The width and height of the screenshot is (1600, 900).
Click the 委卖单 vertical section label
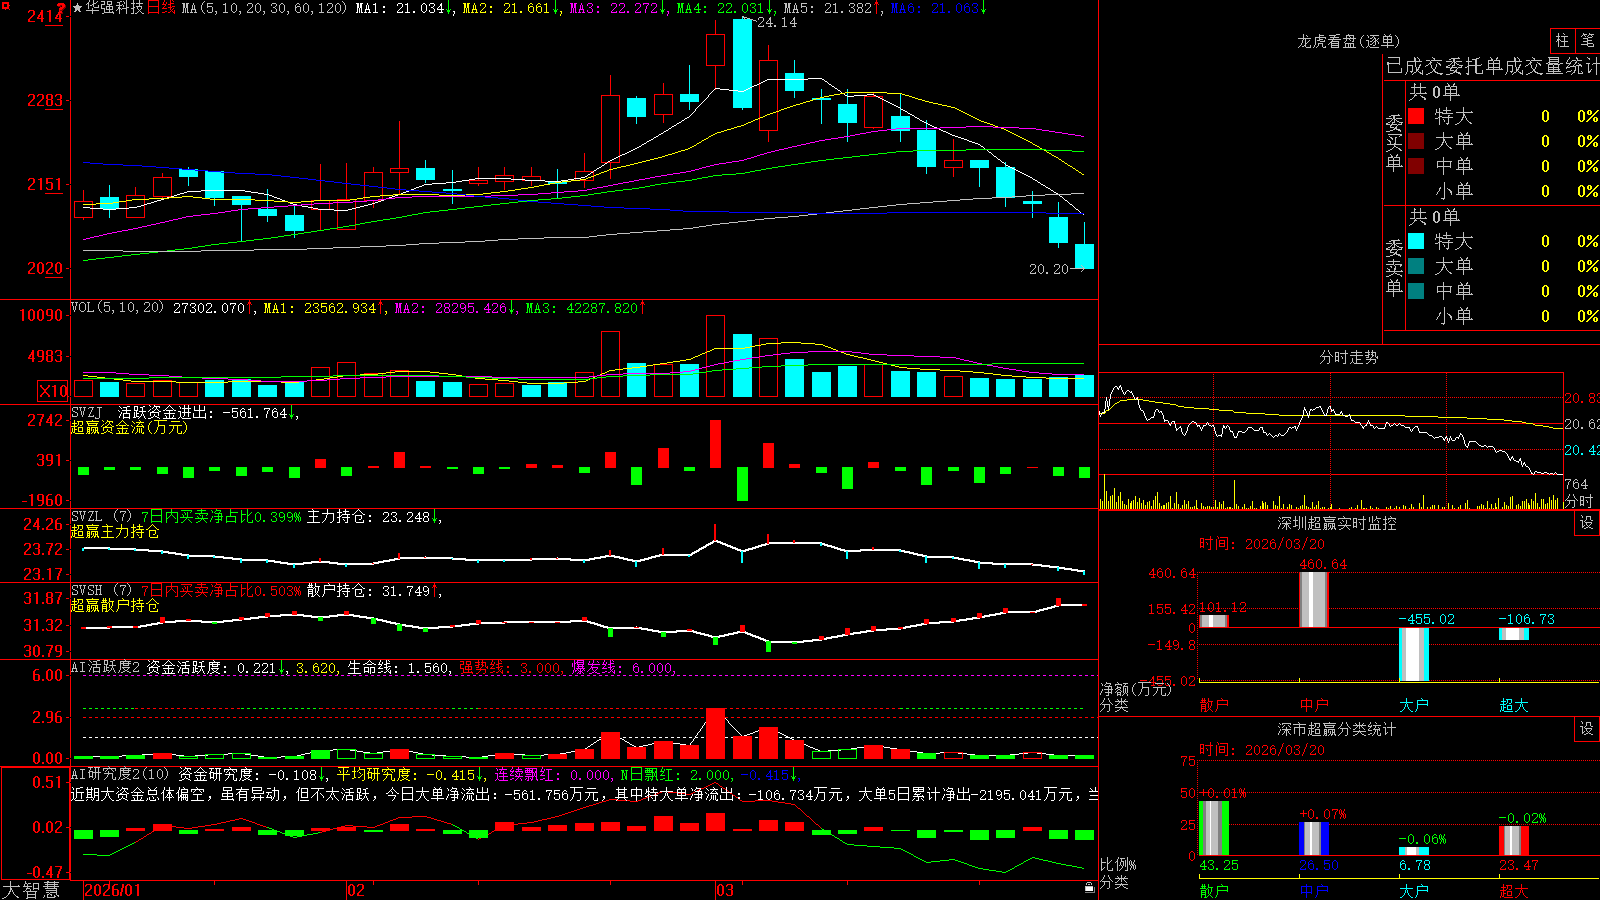[x=1394, y=268]
